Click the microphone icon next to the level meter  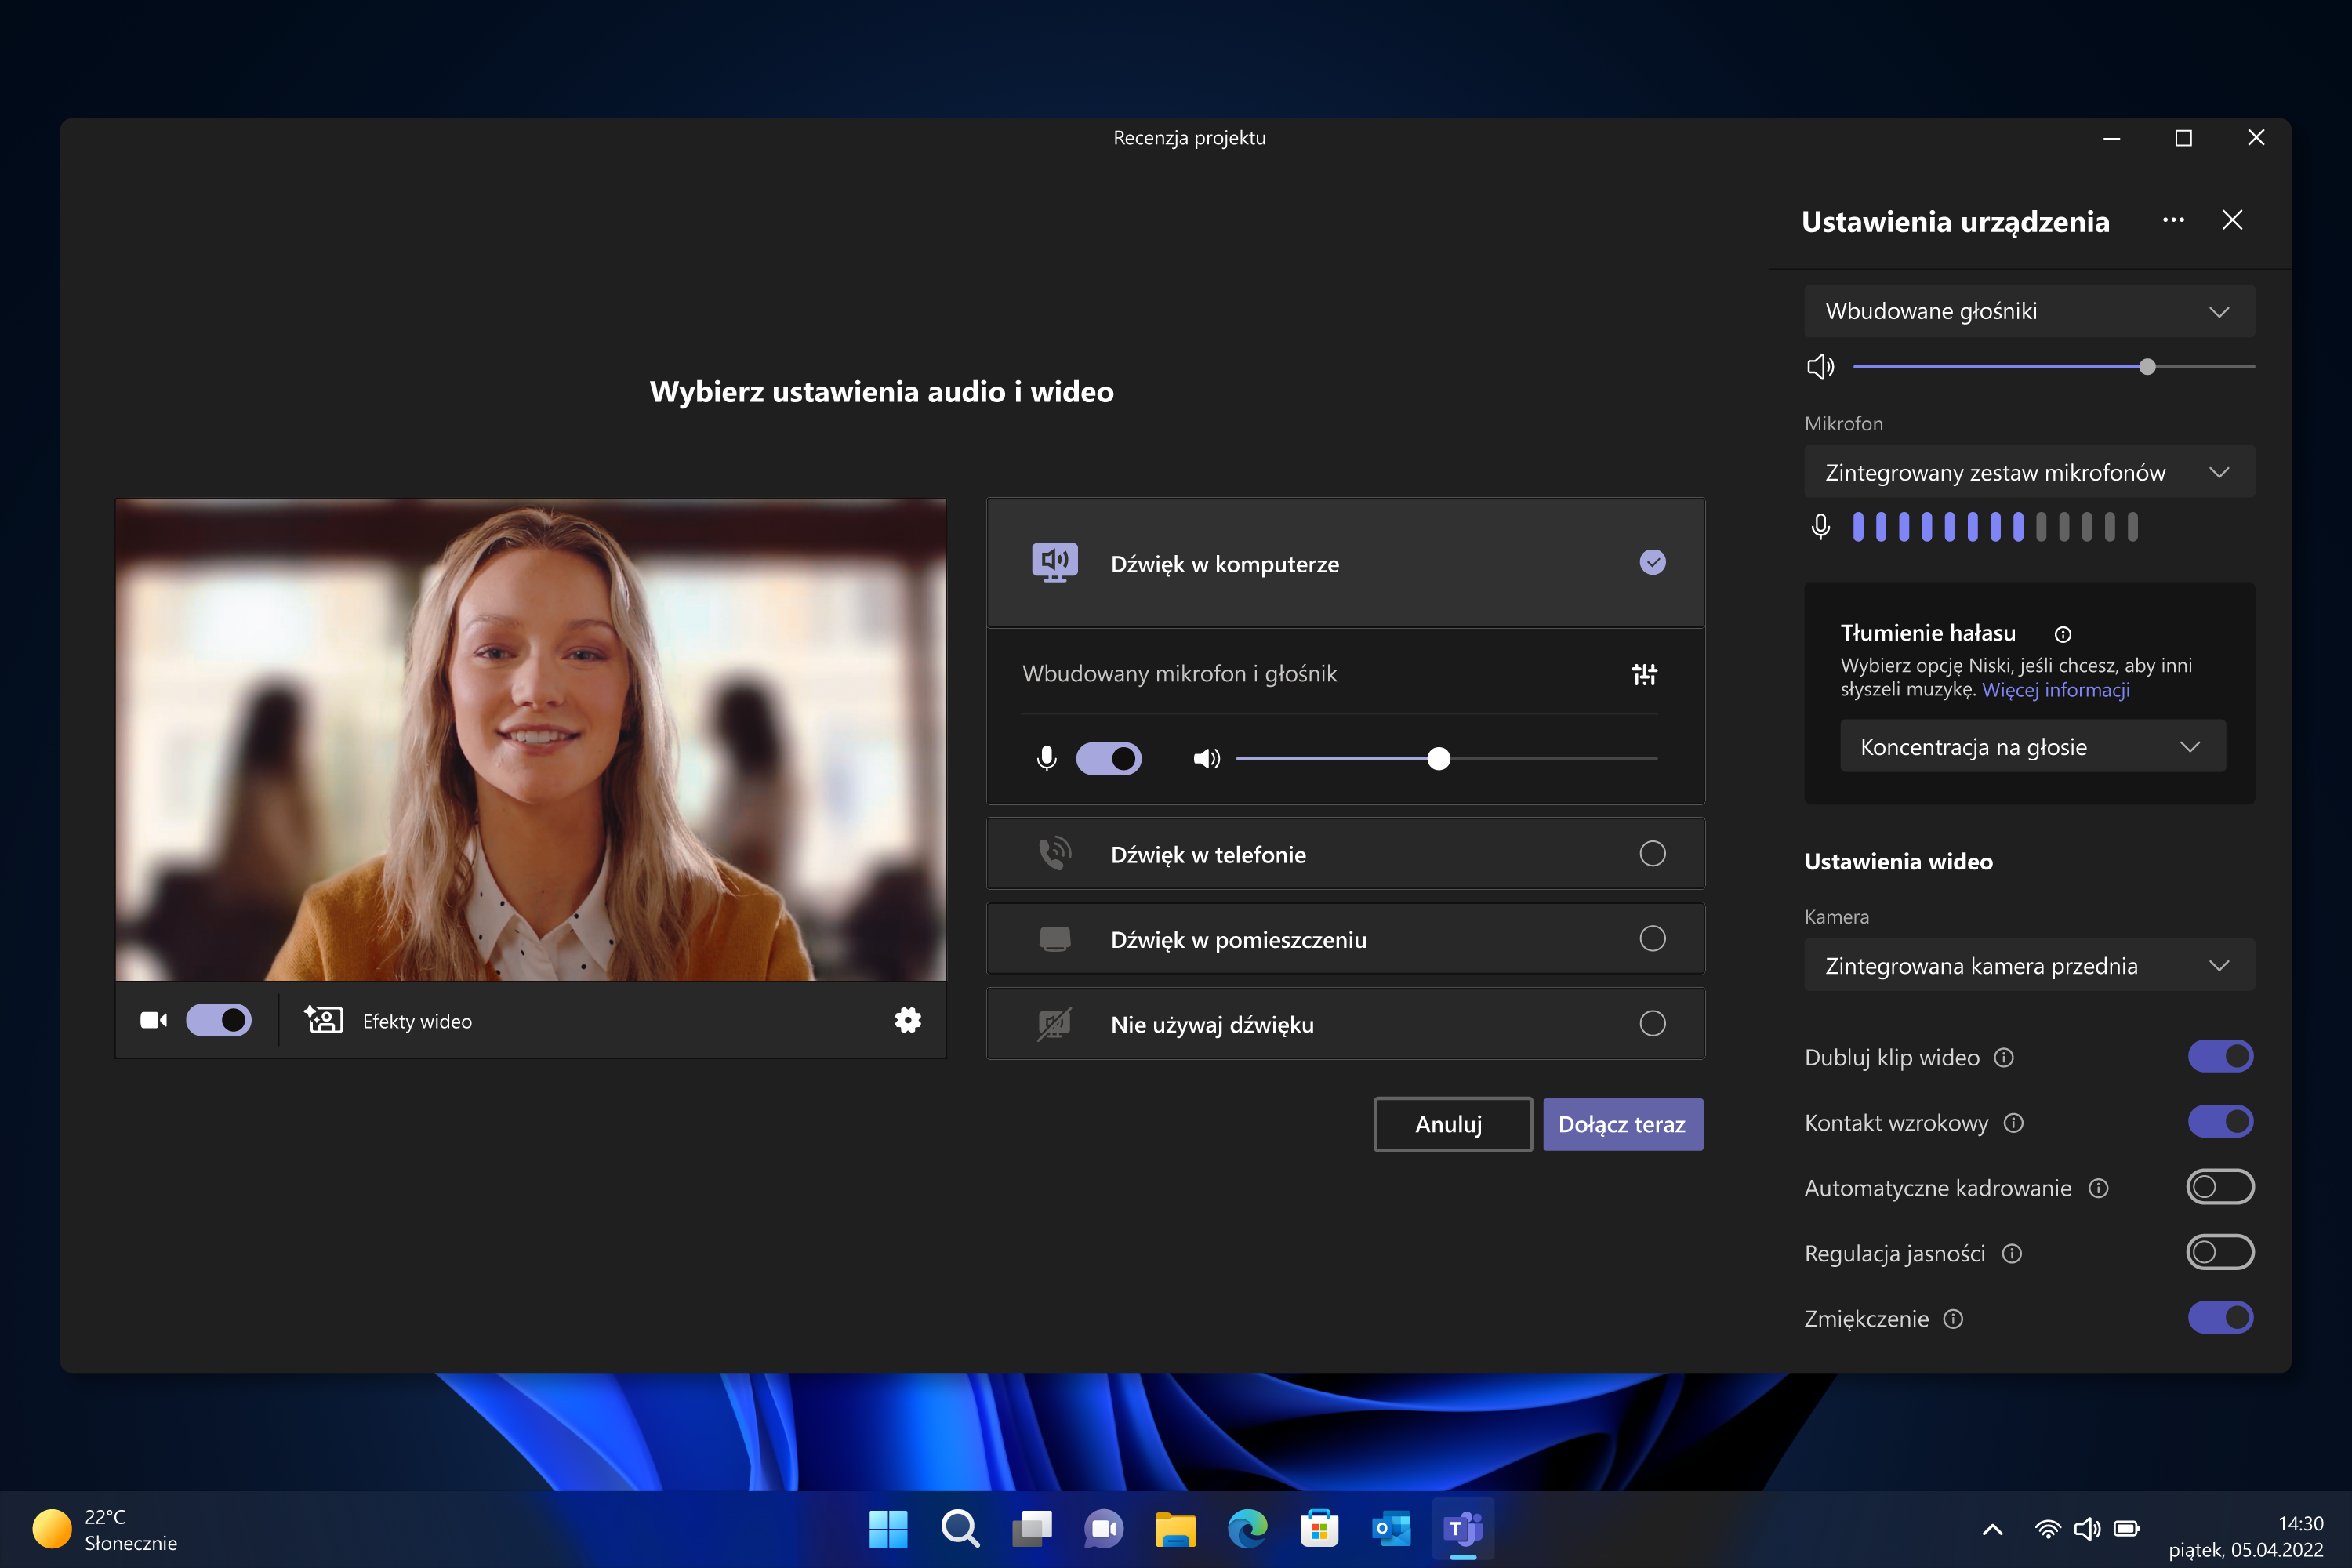[1820, 527]
